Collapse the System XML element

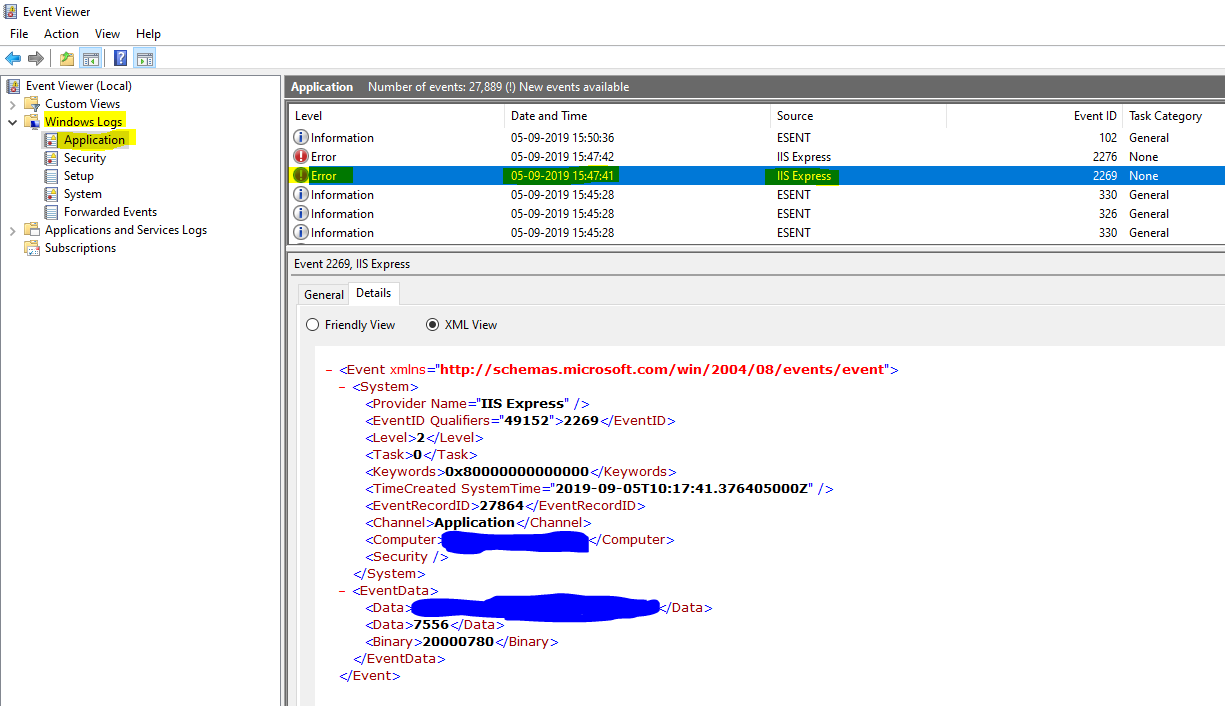click(x=343, y=387)
